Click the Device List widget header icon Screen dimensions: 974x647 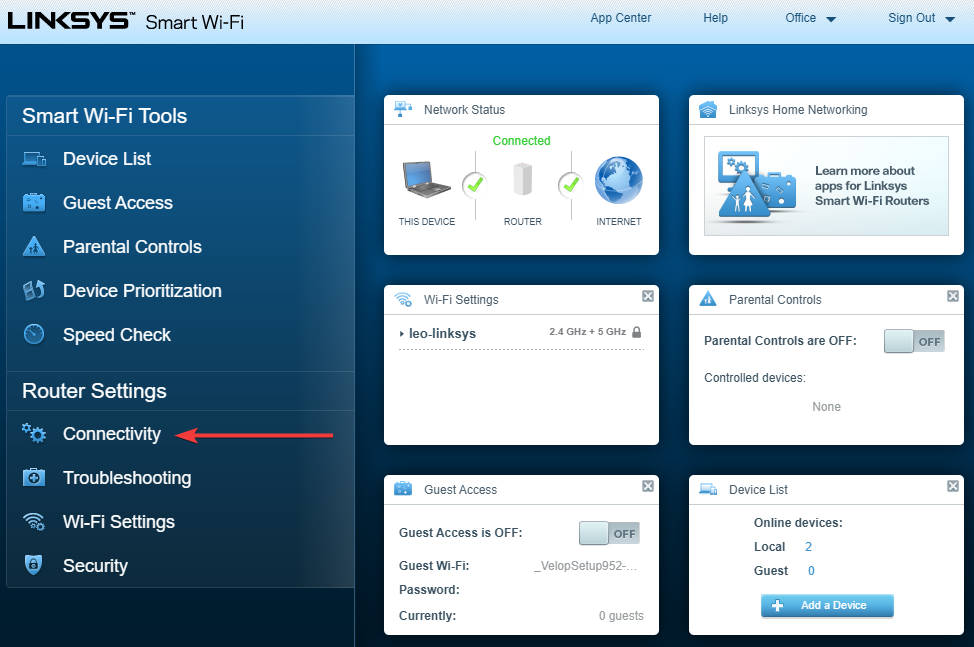click(708, 489)
